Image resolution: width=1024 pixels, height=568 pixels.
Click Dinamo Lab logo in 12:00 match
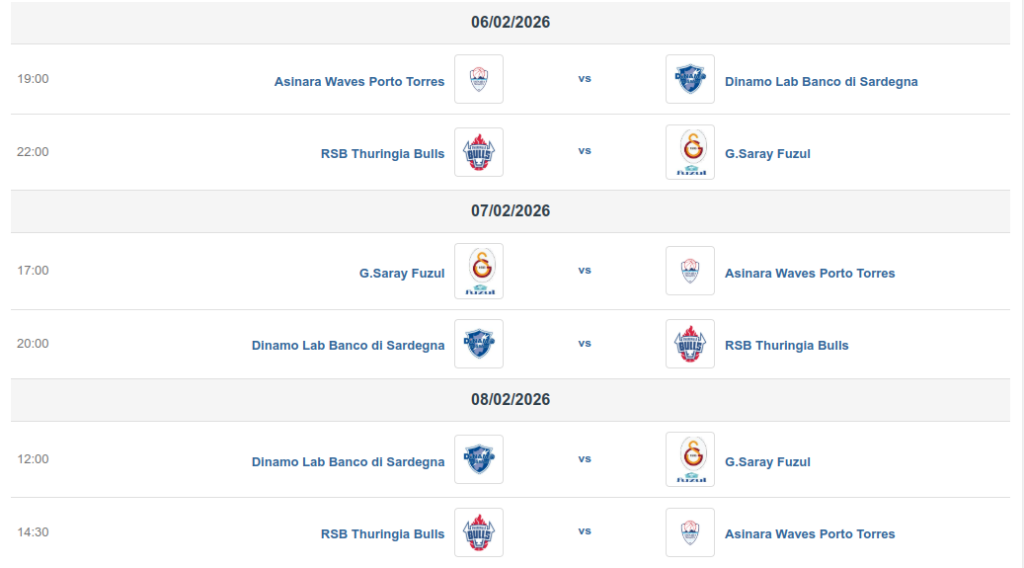coord(479,459)
